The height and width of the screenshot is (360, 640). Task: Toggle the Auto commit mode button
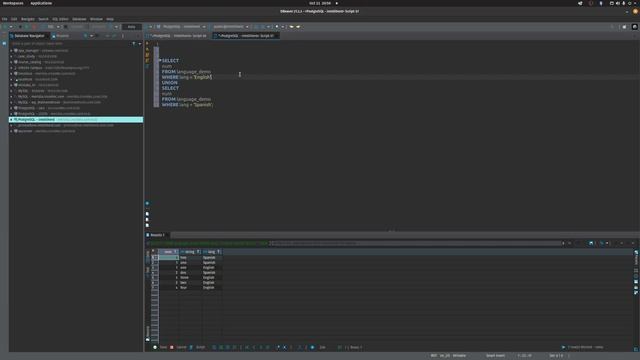click(131, 27)
